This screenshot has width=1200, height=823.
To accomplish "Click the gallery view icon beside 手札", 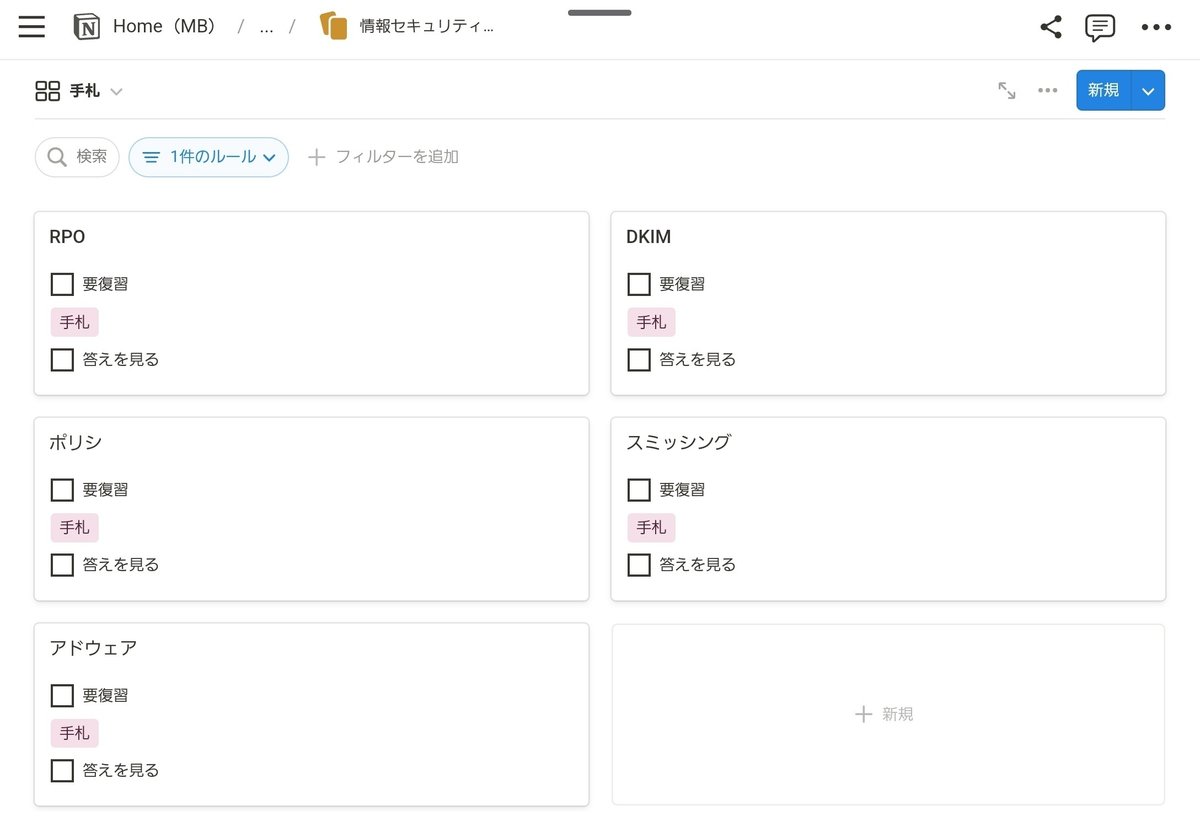I will (47, 91).
